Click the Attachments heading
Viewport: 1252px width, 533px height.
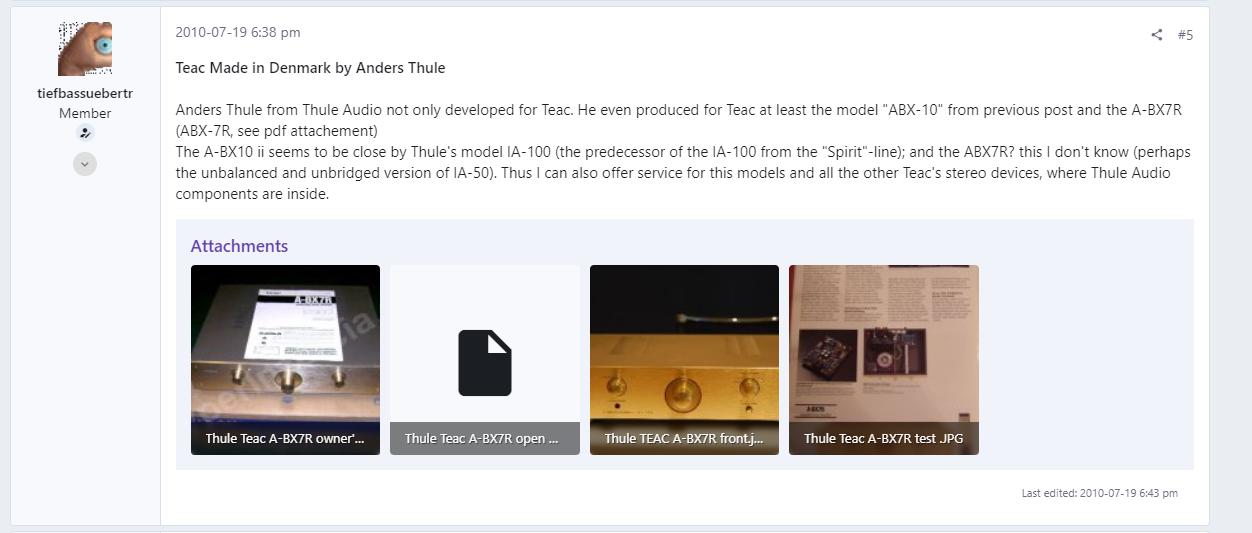point(239,246)
